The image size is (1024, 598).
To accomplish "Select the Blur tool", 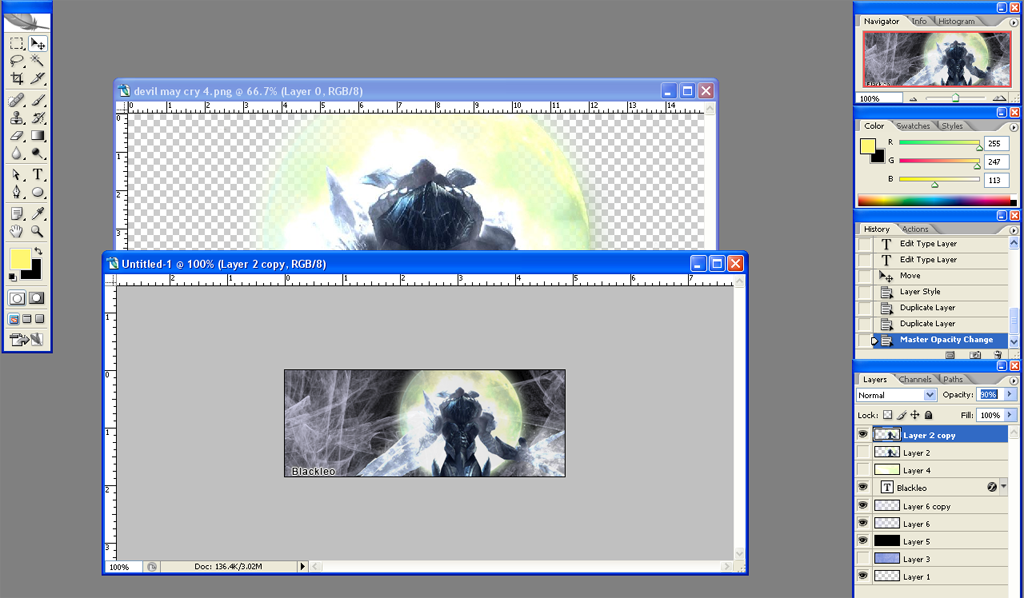I will tap(17, 153).
